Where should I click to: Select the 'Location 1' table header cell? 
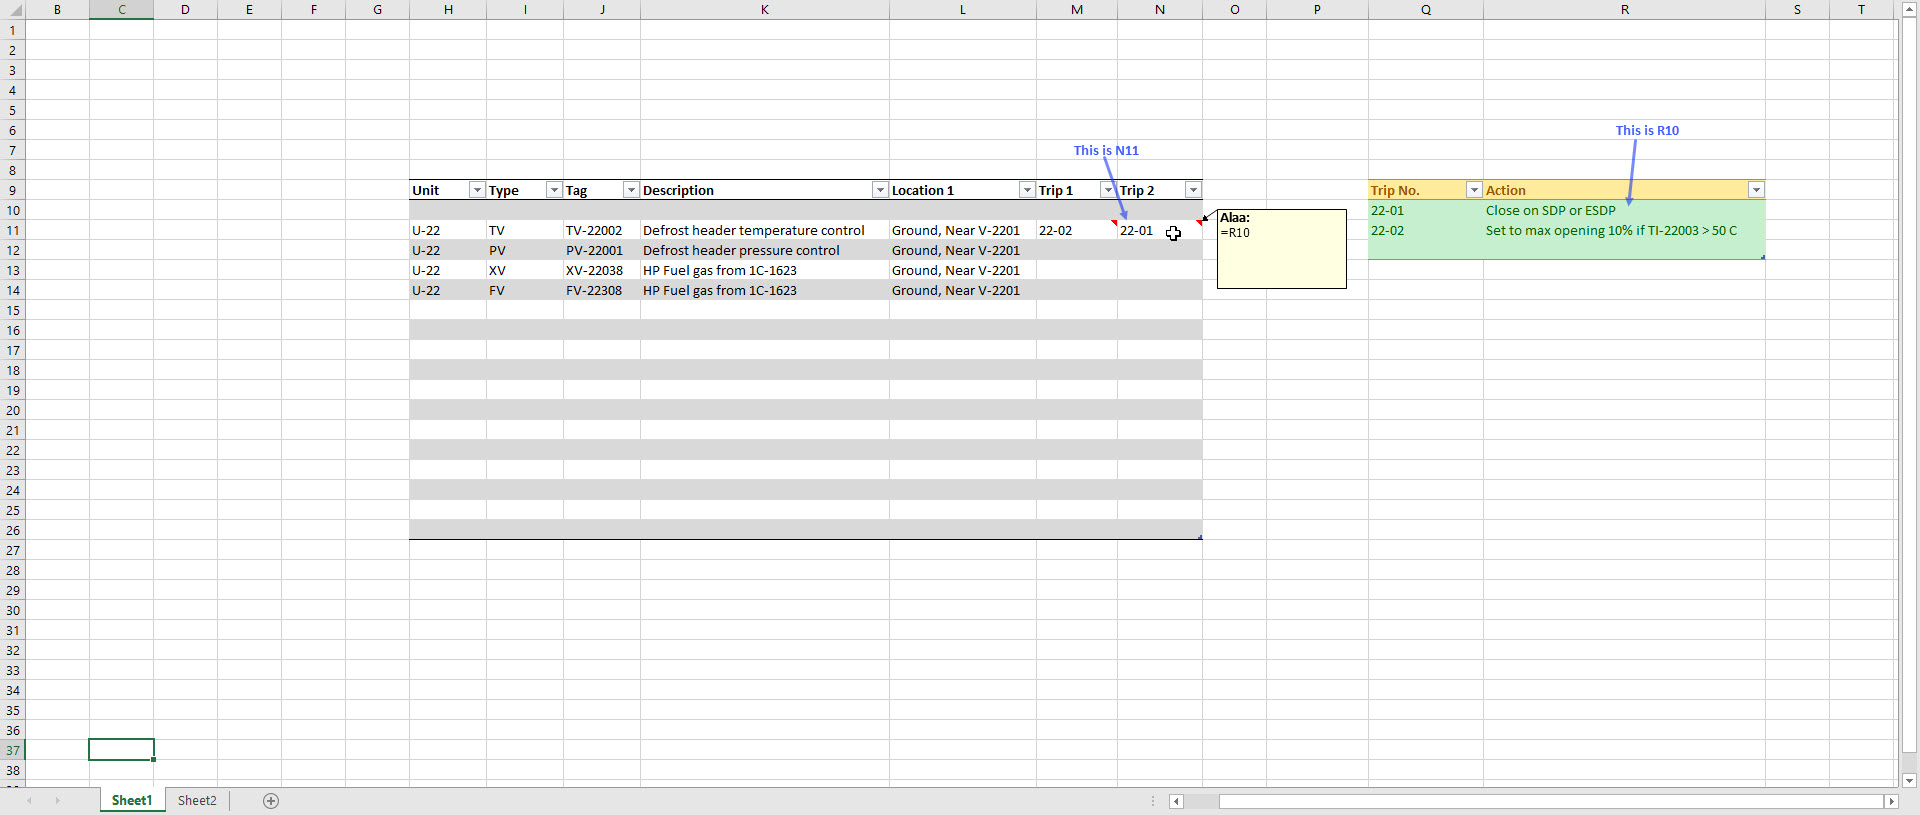963,190
